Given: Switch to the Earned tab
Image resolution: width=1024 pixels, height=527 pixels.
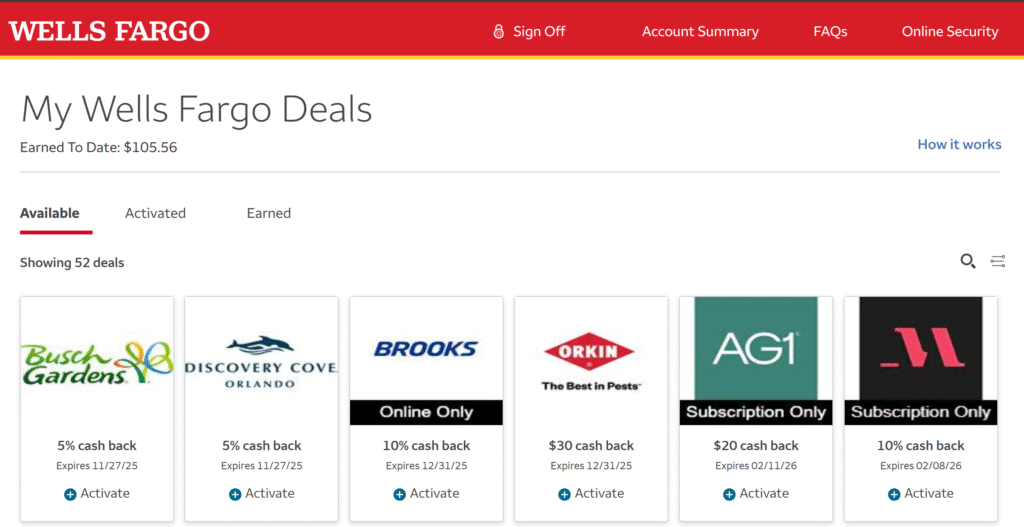Looking at the screenshot, I should (268, 213).
